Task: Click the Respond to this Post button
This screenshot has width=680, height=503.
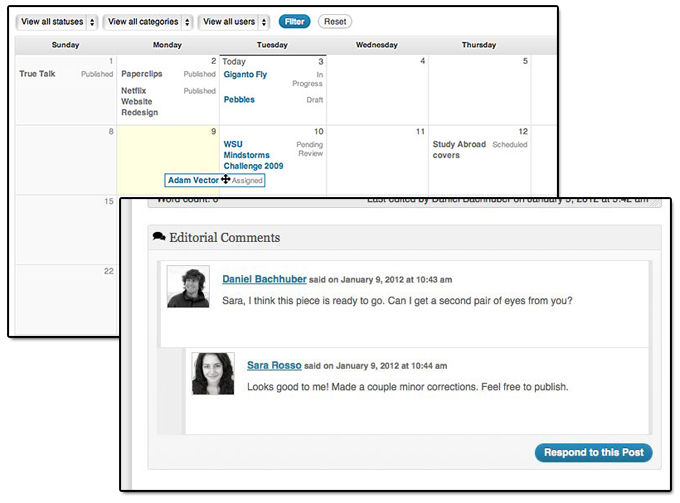Action: click(x=594, y=453)
